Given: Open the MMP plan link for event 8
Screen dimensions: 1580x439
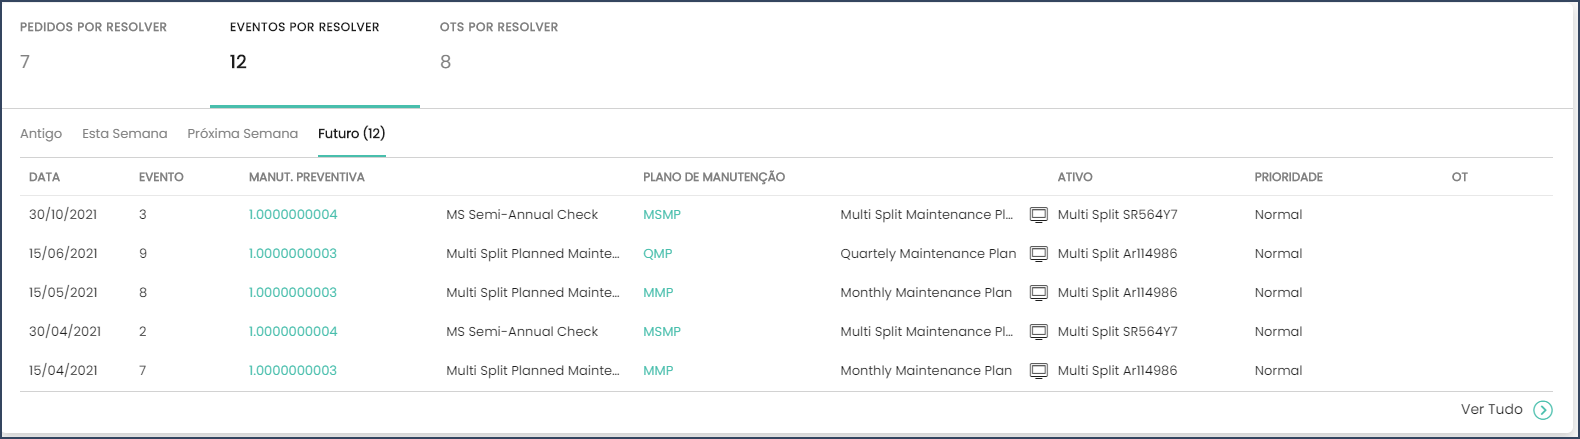Looking at the screenshot, I should click(658, 293).
